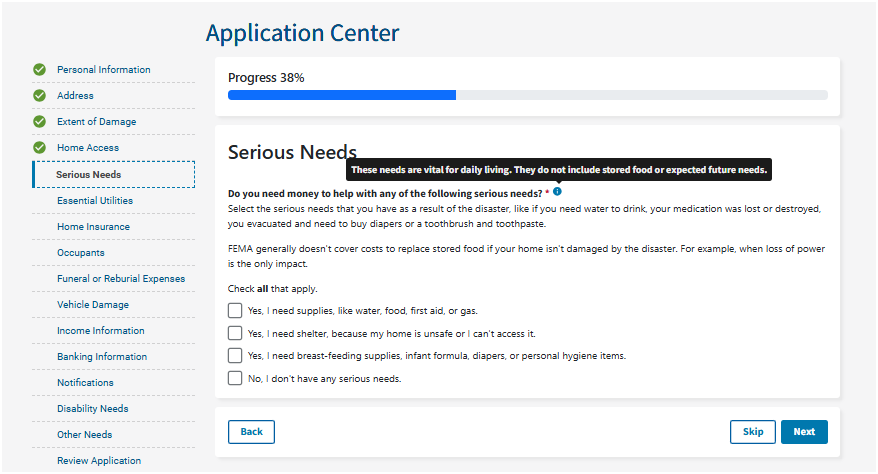Click the Next button
Screen dimensions: 878x474
coord(804,432)
